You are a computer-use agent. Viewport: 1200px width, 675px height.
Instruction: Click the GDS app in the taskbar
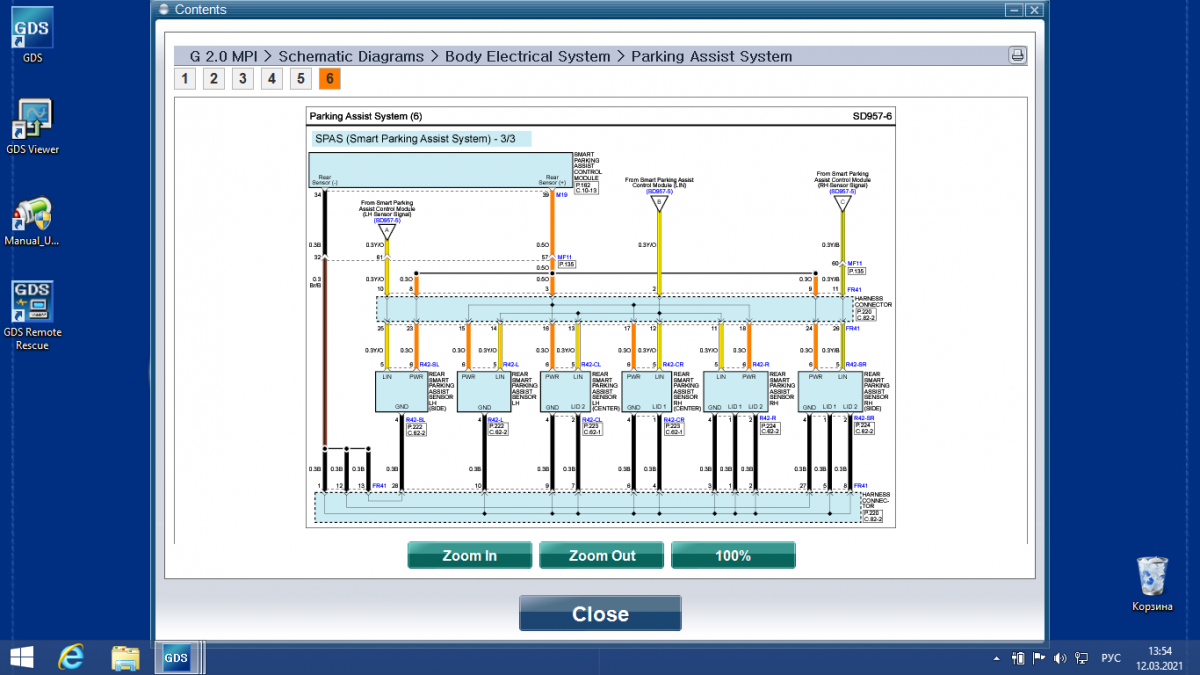coord(176,656)
